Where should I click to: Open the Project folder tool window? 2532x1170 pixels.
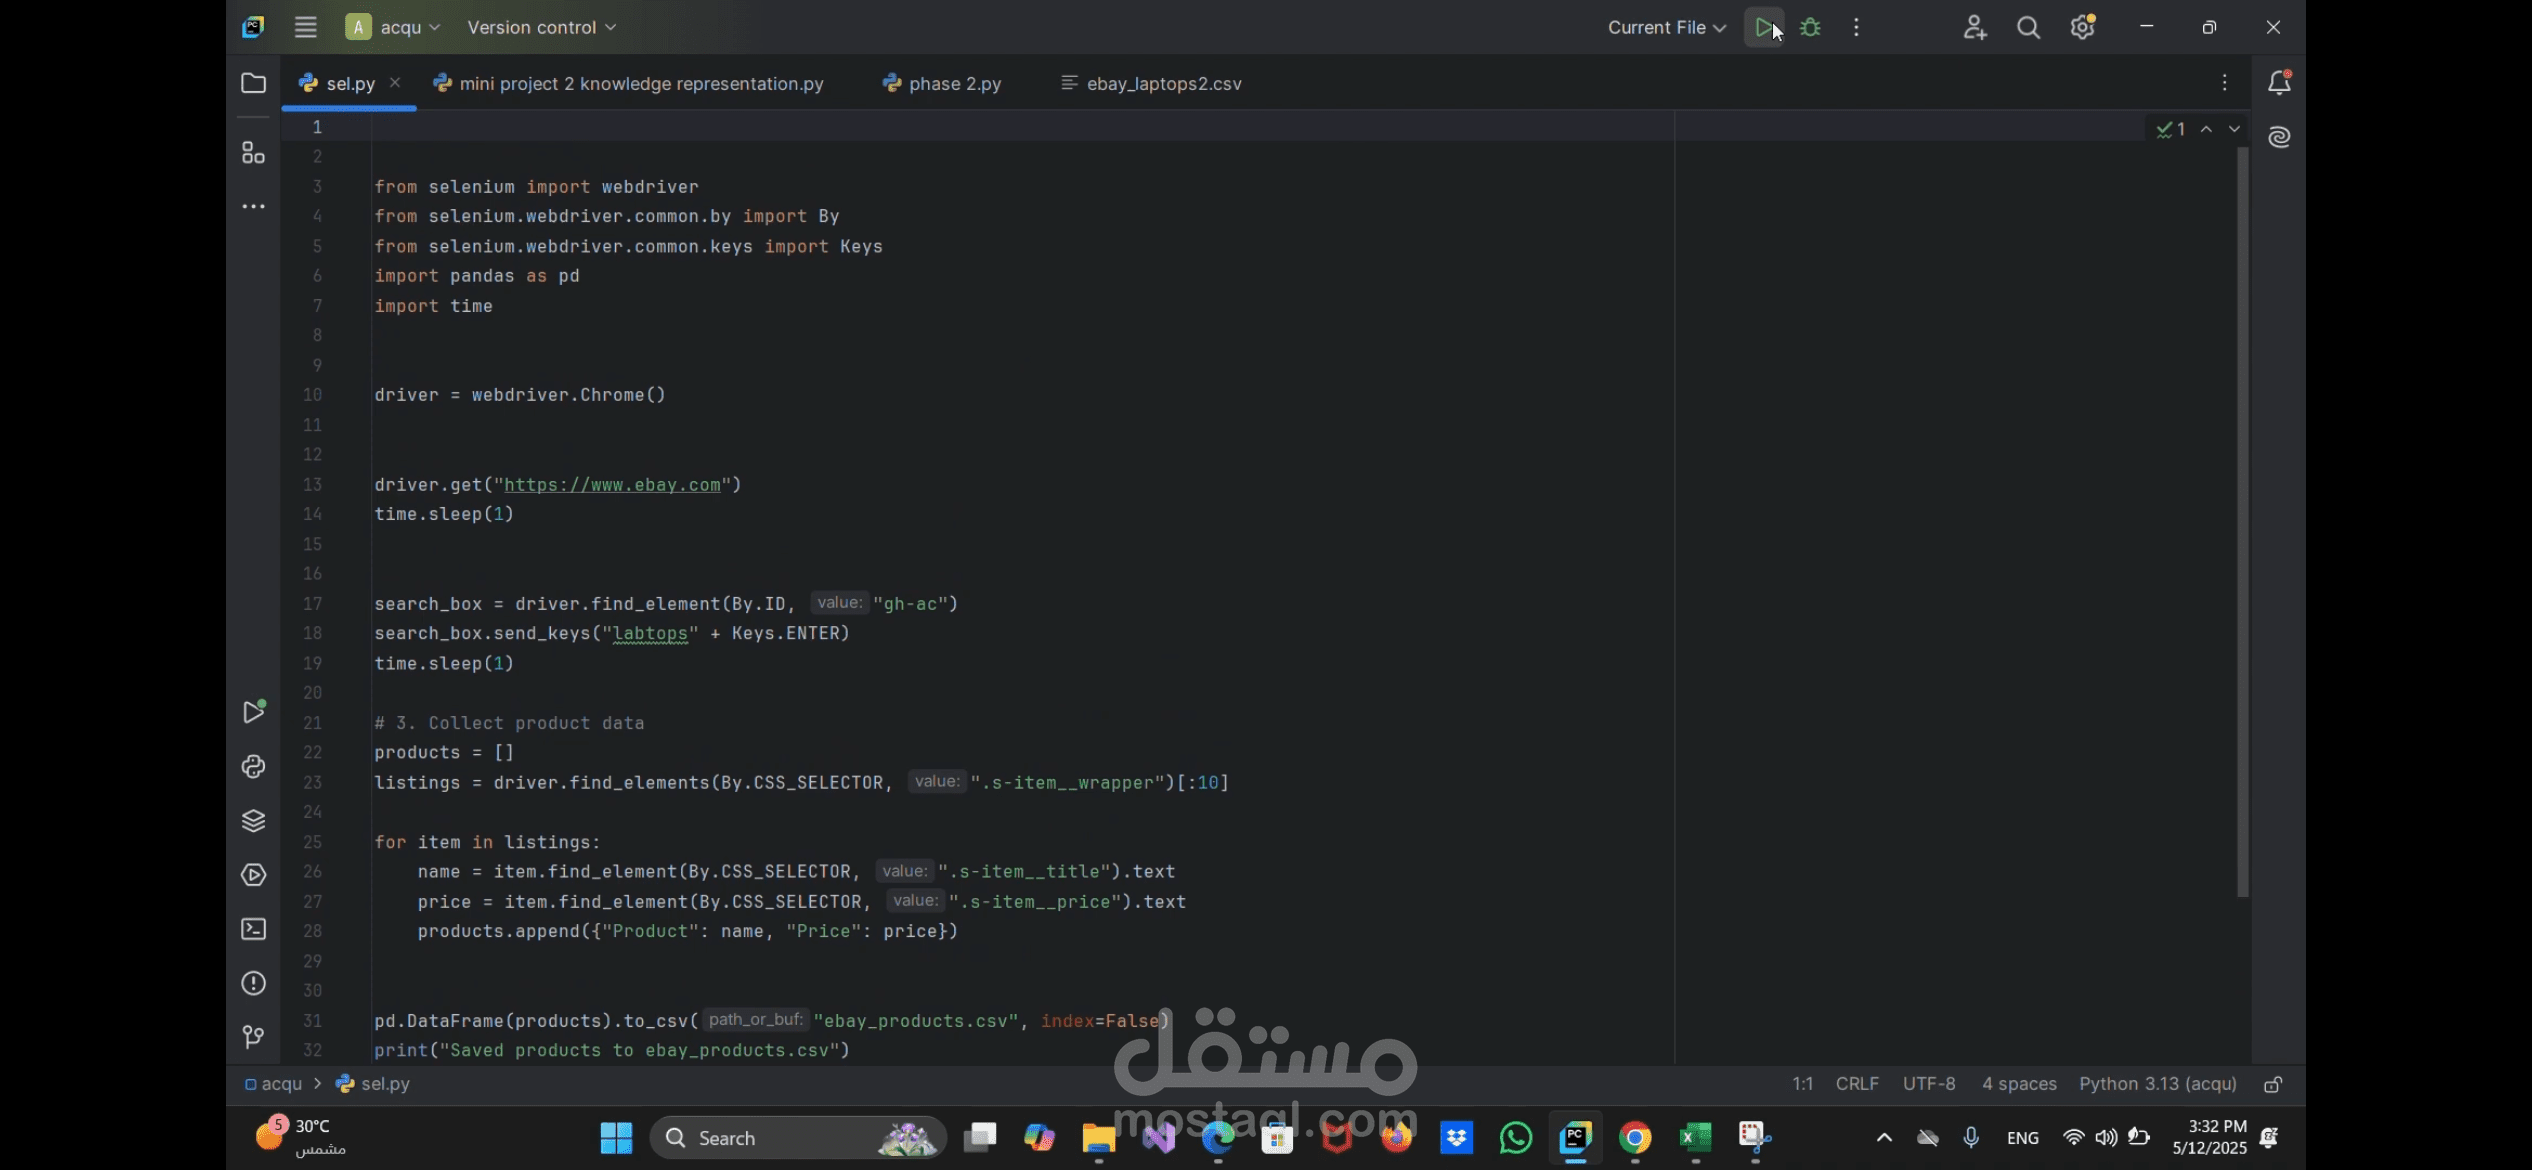tap(254, 83)
